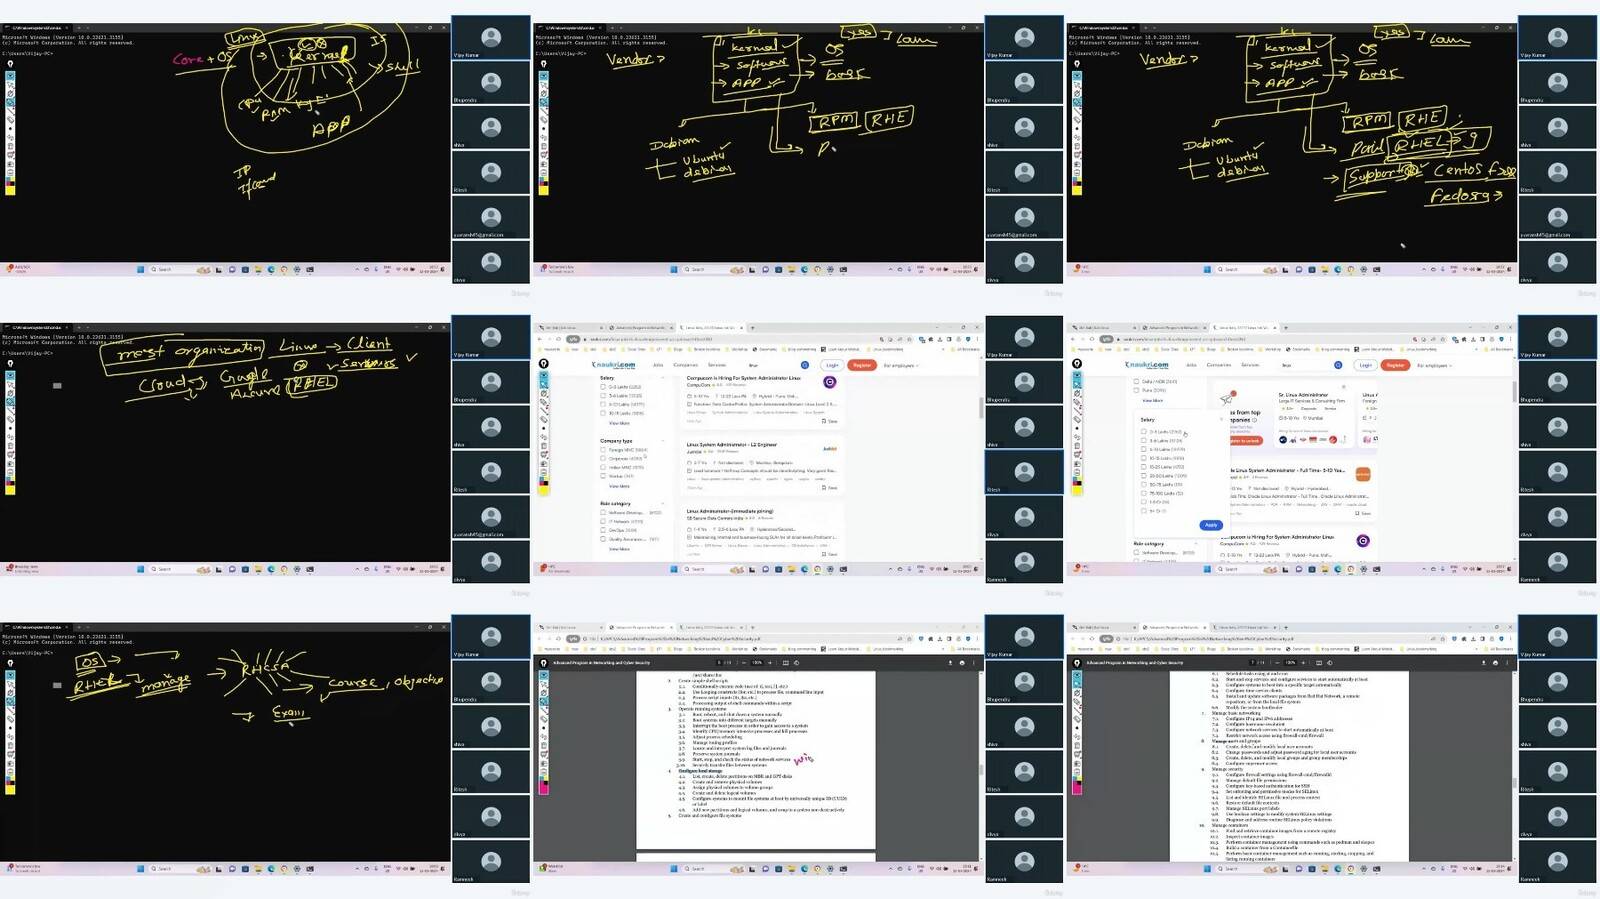
Task: Select Vijay Kumar participant tile beside Core + OS frame
Action: [491, 38]
